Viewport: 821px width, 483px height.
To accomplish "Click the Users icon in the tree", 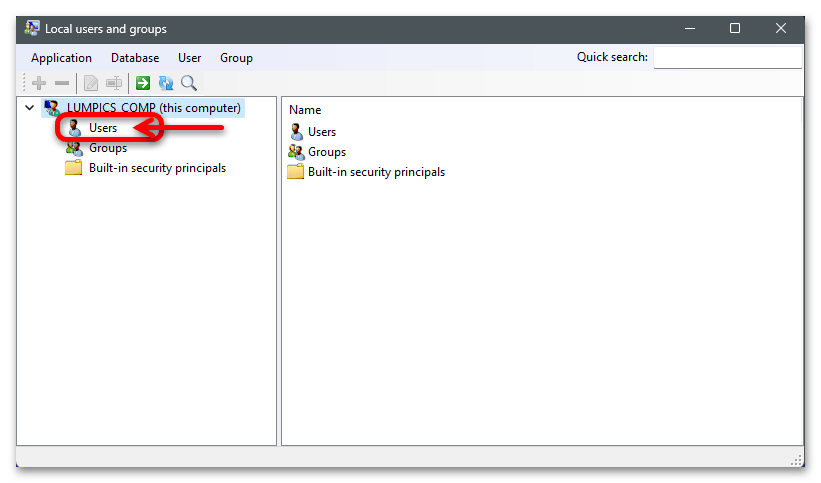I will 75,128.
